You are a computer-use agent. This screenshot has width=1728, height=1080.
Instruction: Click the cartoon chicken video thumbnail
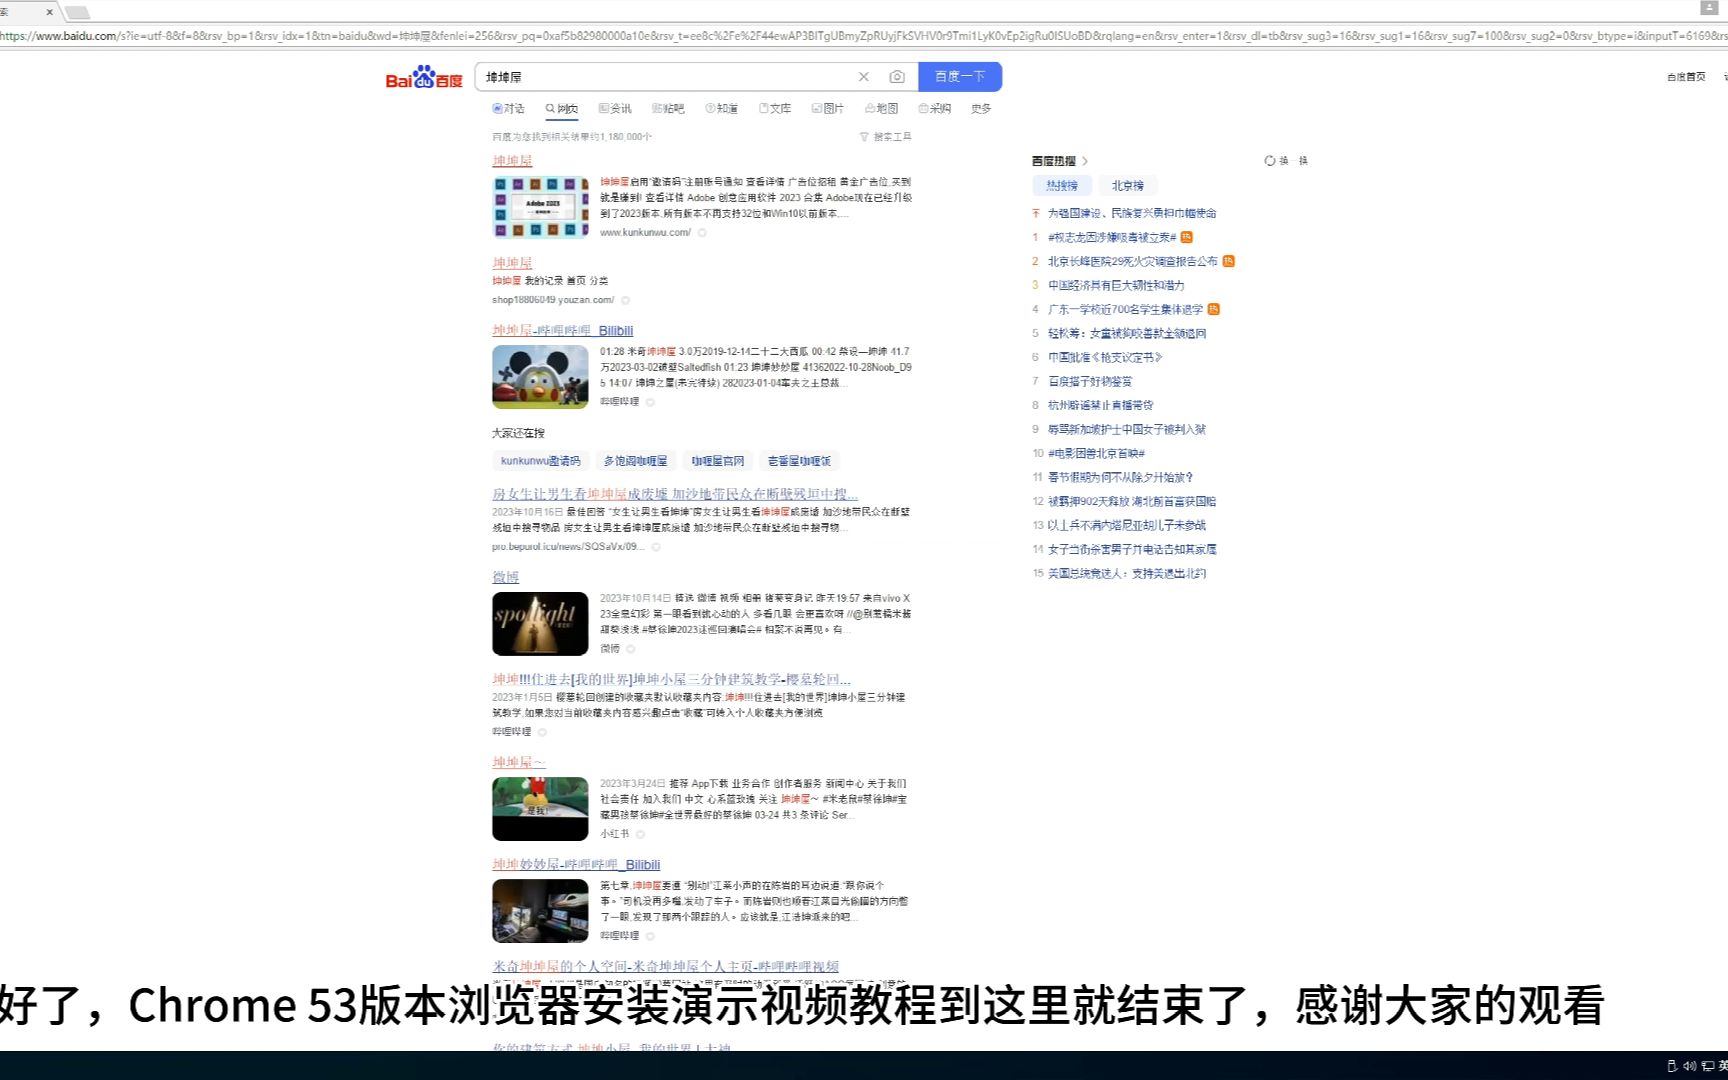540,377
